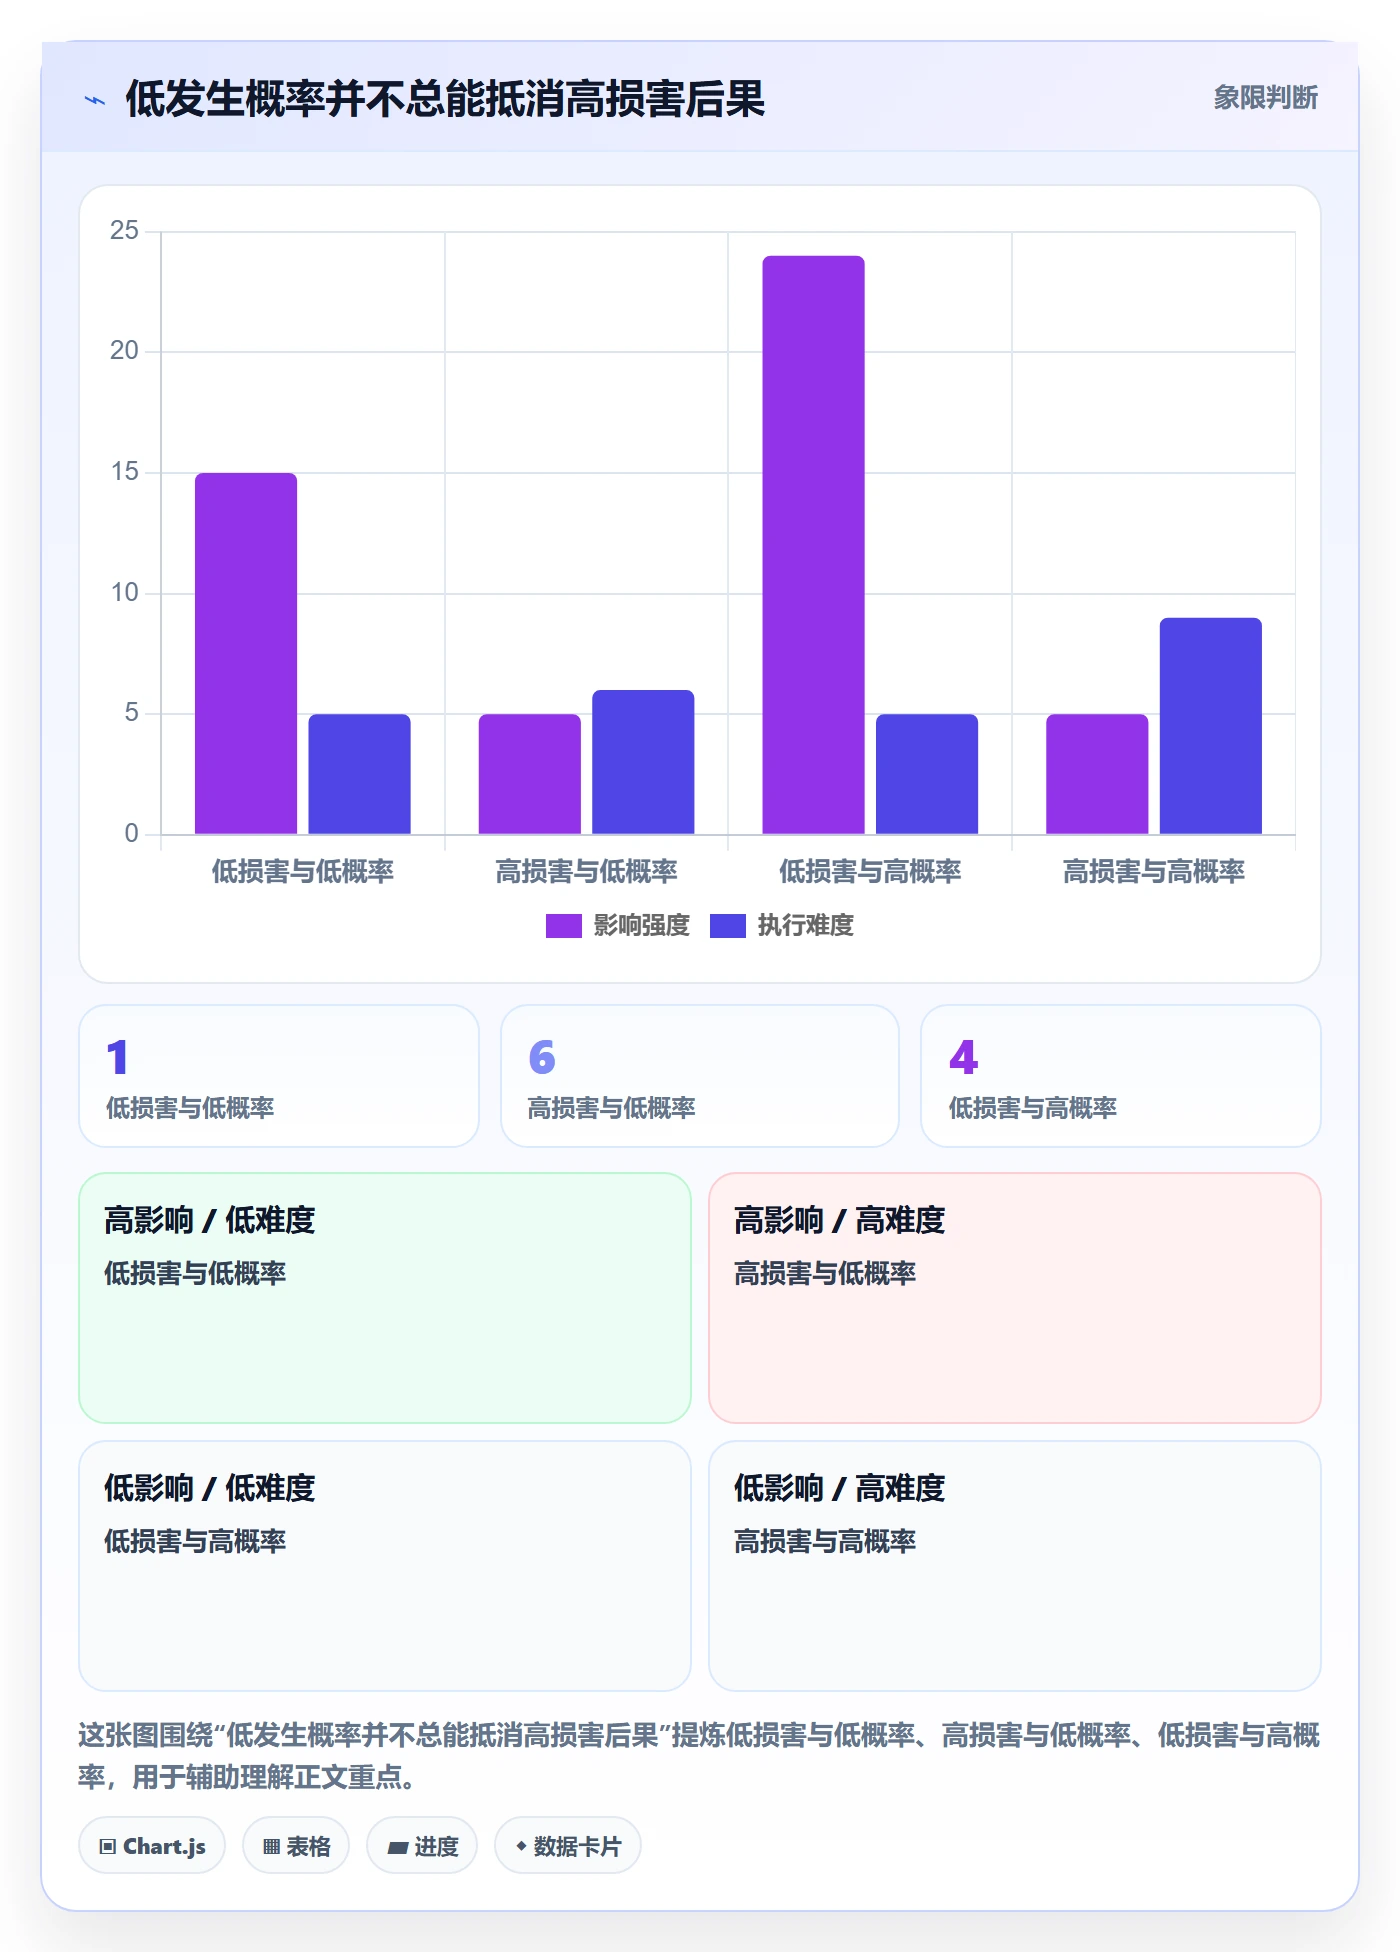Click the lightning icon beside the title

coord(95,100)
